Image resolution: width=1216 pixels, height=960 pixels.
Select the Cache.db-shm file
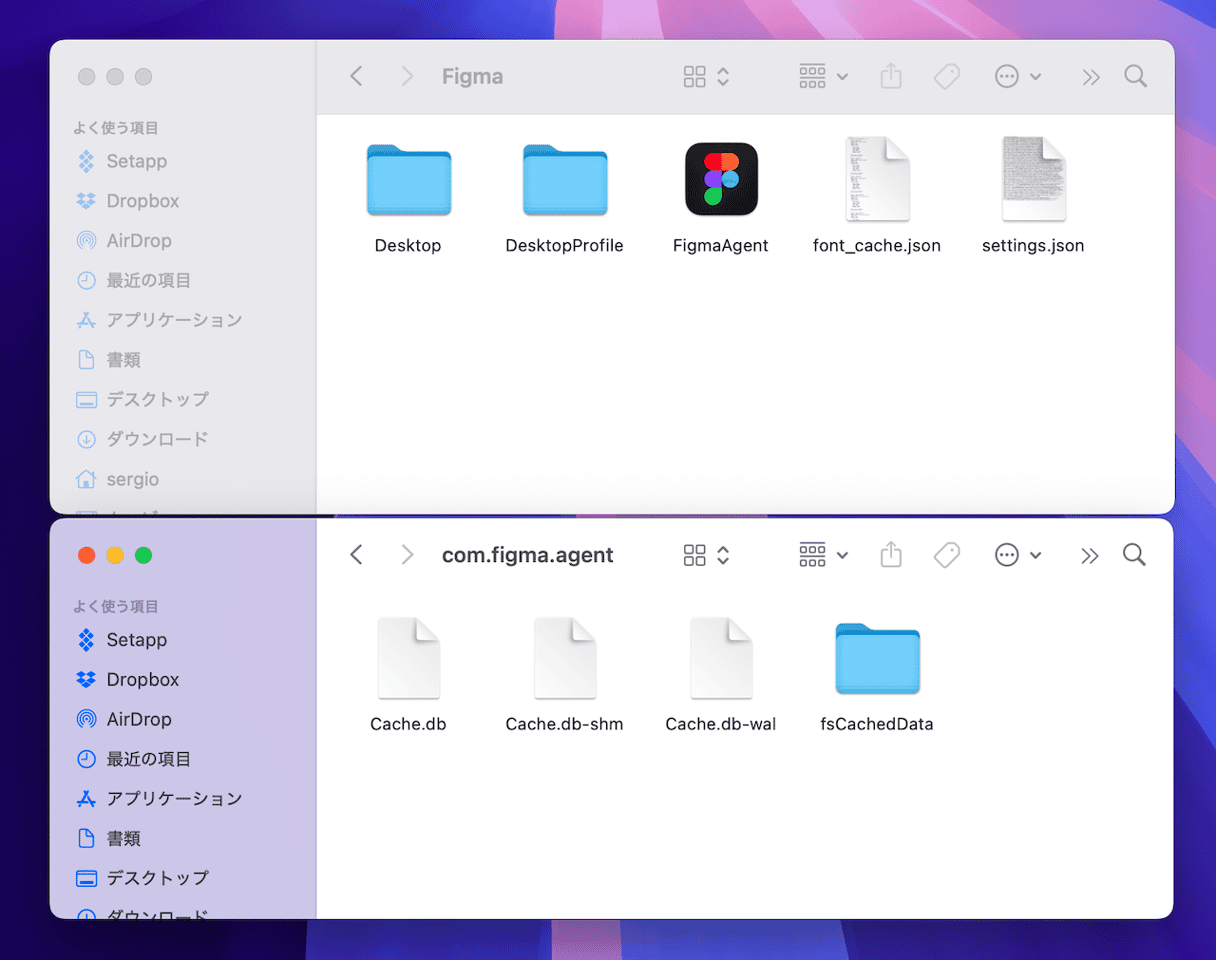coord(564,659)
